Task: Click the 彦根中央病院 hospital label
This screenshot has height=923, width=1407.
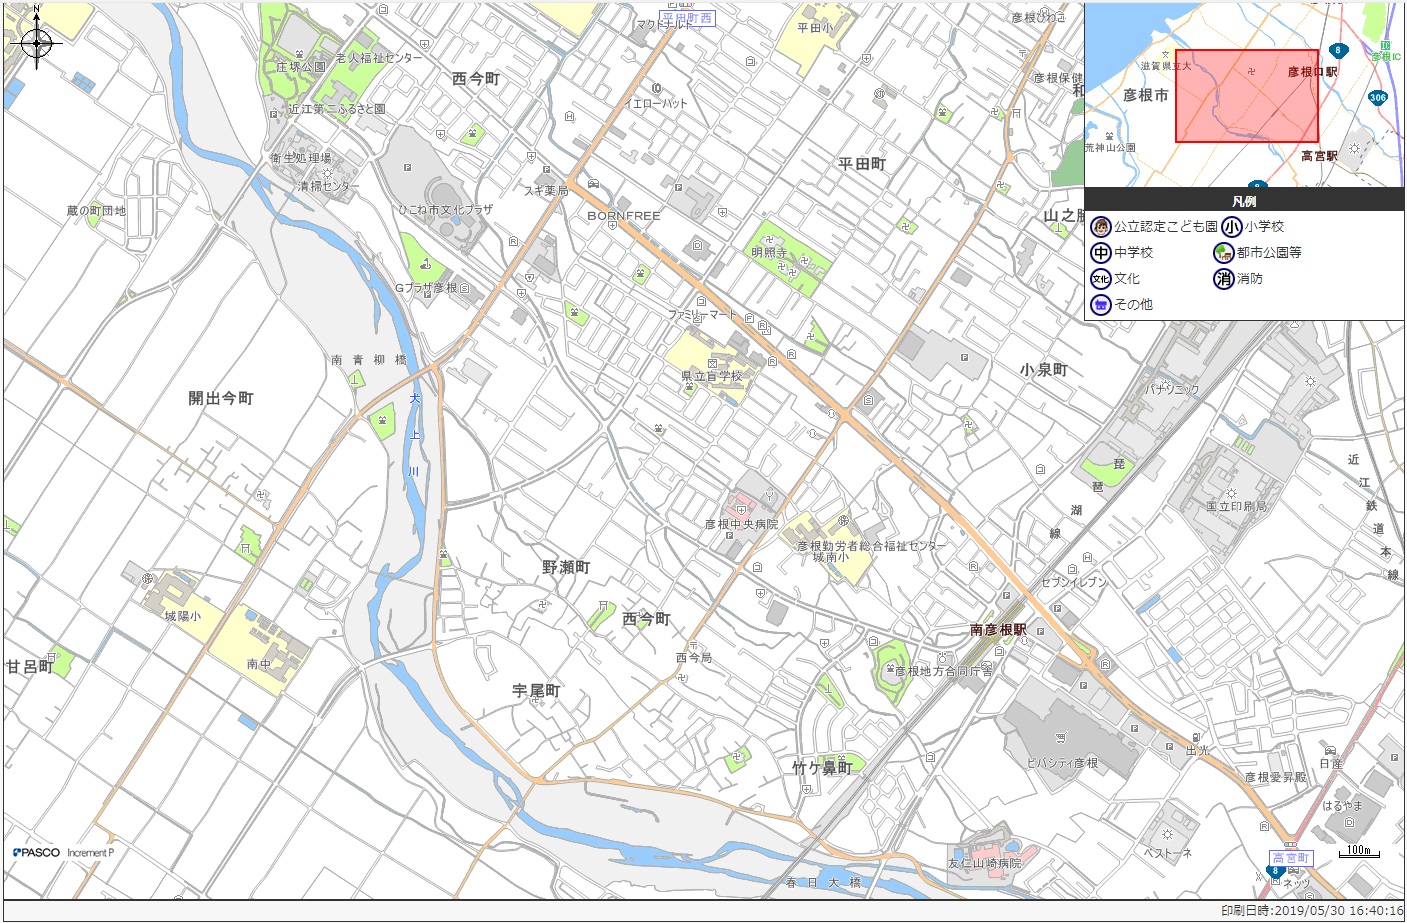Action: (x=741, y=524)
